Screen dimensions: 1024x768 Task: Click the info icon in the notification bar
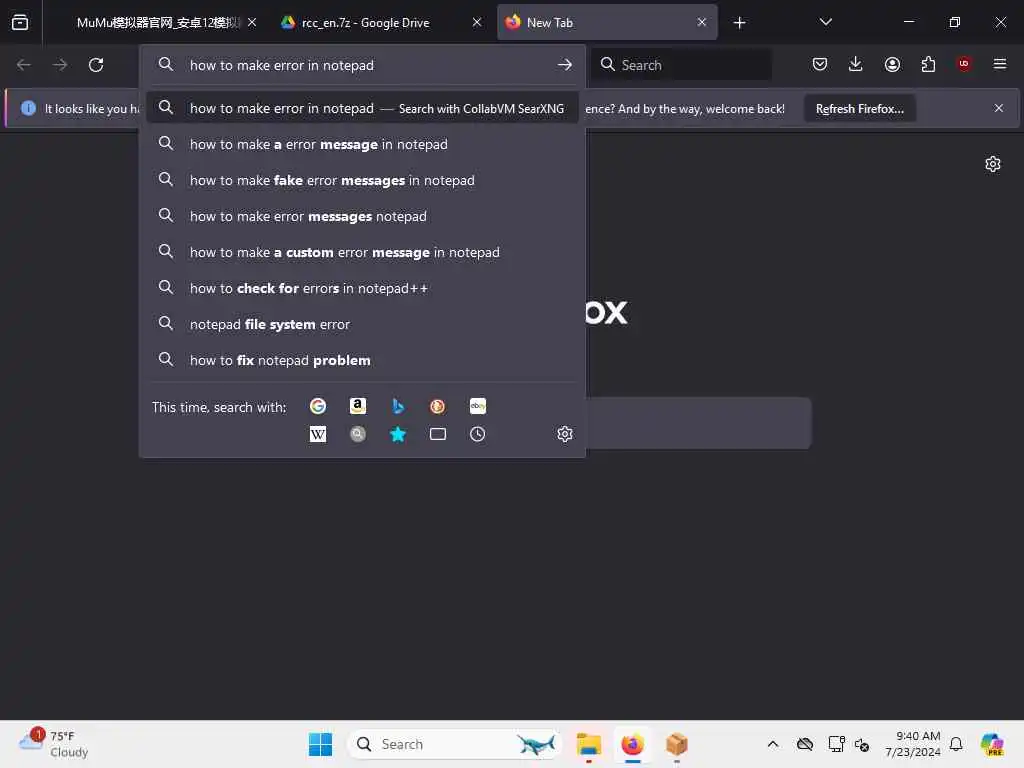click(28, 108)
